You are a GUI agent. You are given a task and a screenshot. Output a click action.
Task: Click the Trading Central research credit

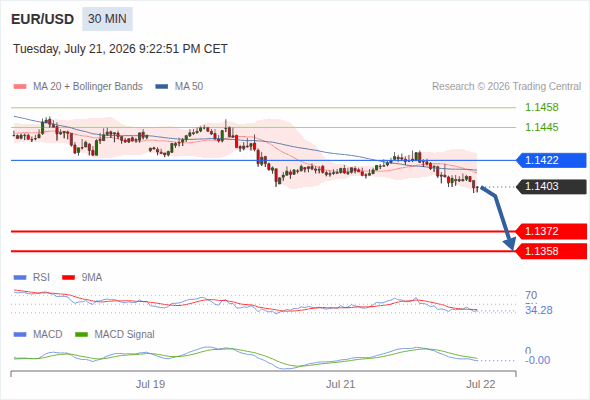[x=506, y=87]
